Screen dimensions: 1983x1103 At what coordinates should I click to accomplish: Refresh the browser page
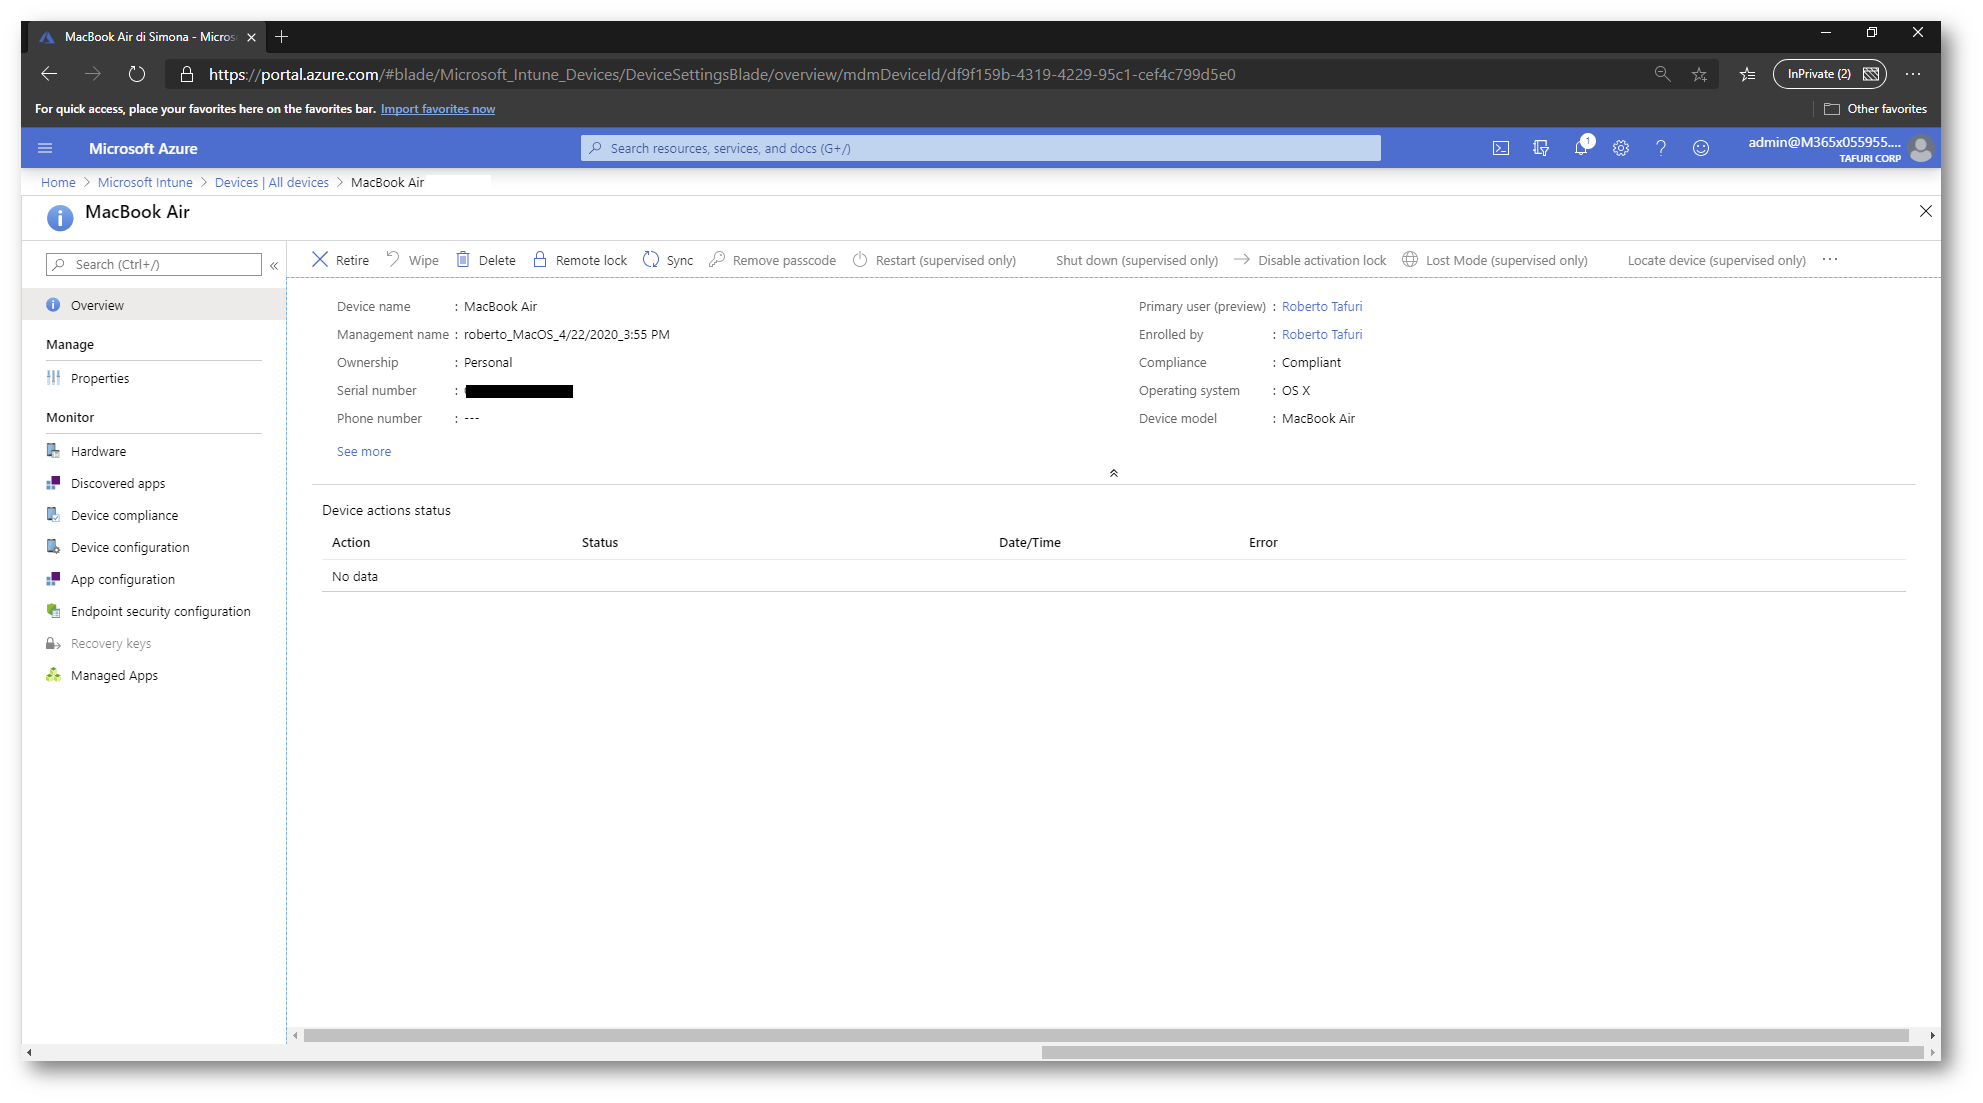click(x=137, y=74)
